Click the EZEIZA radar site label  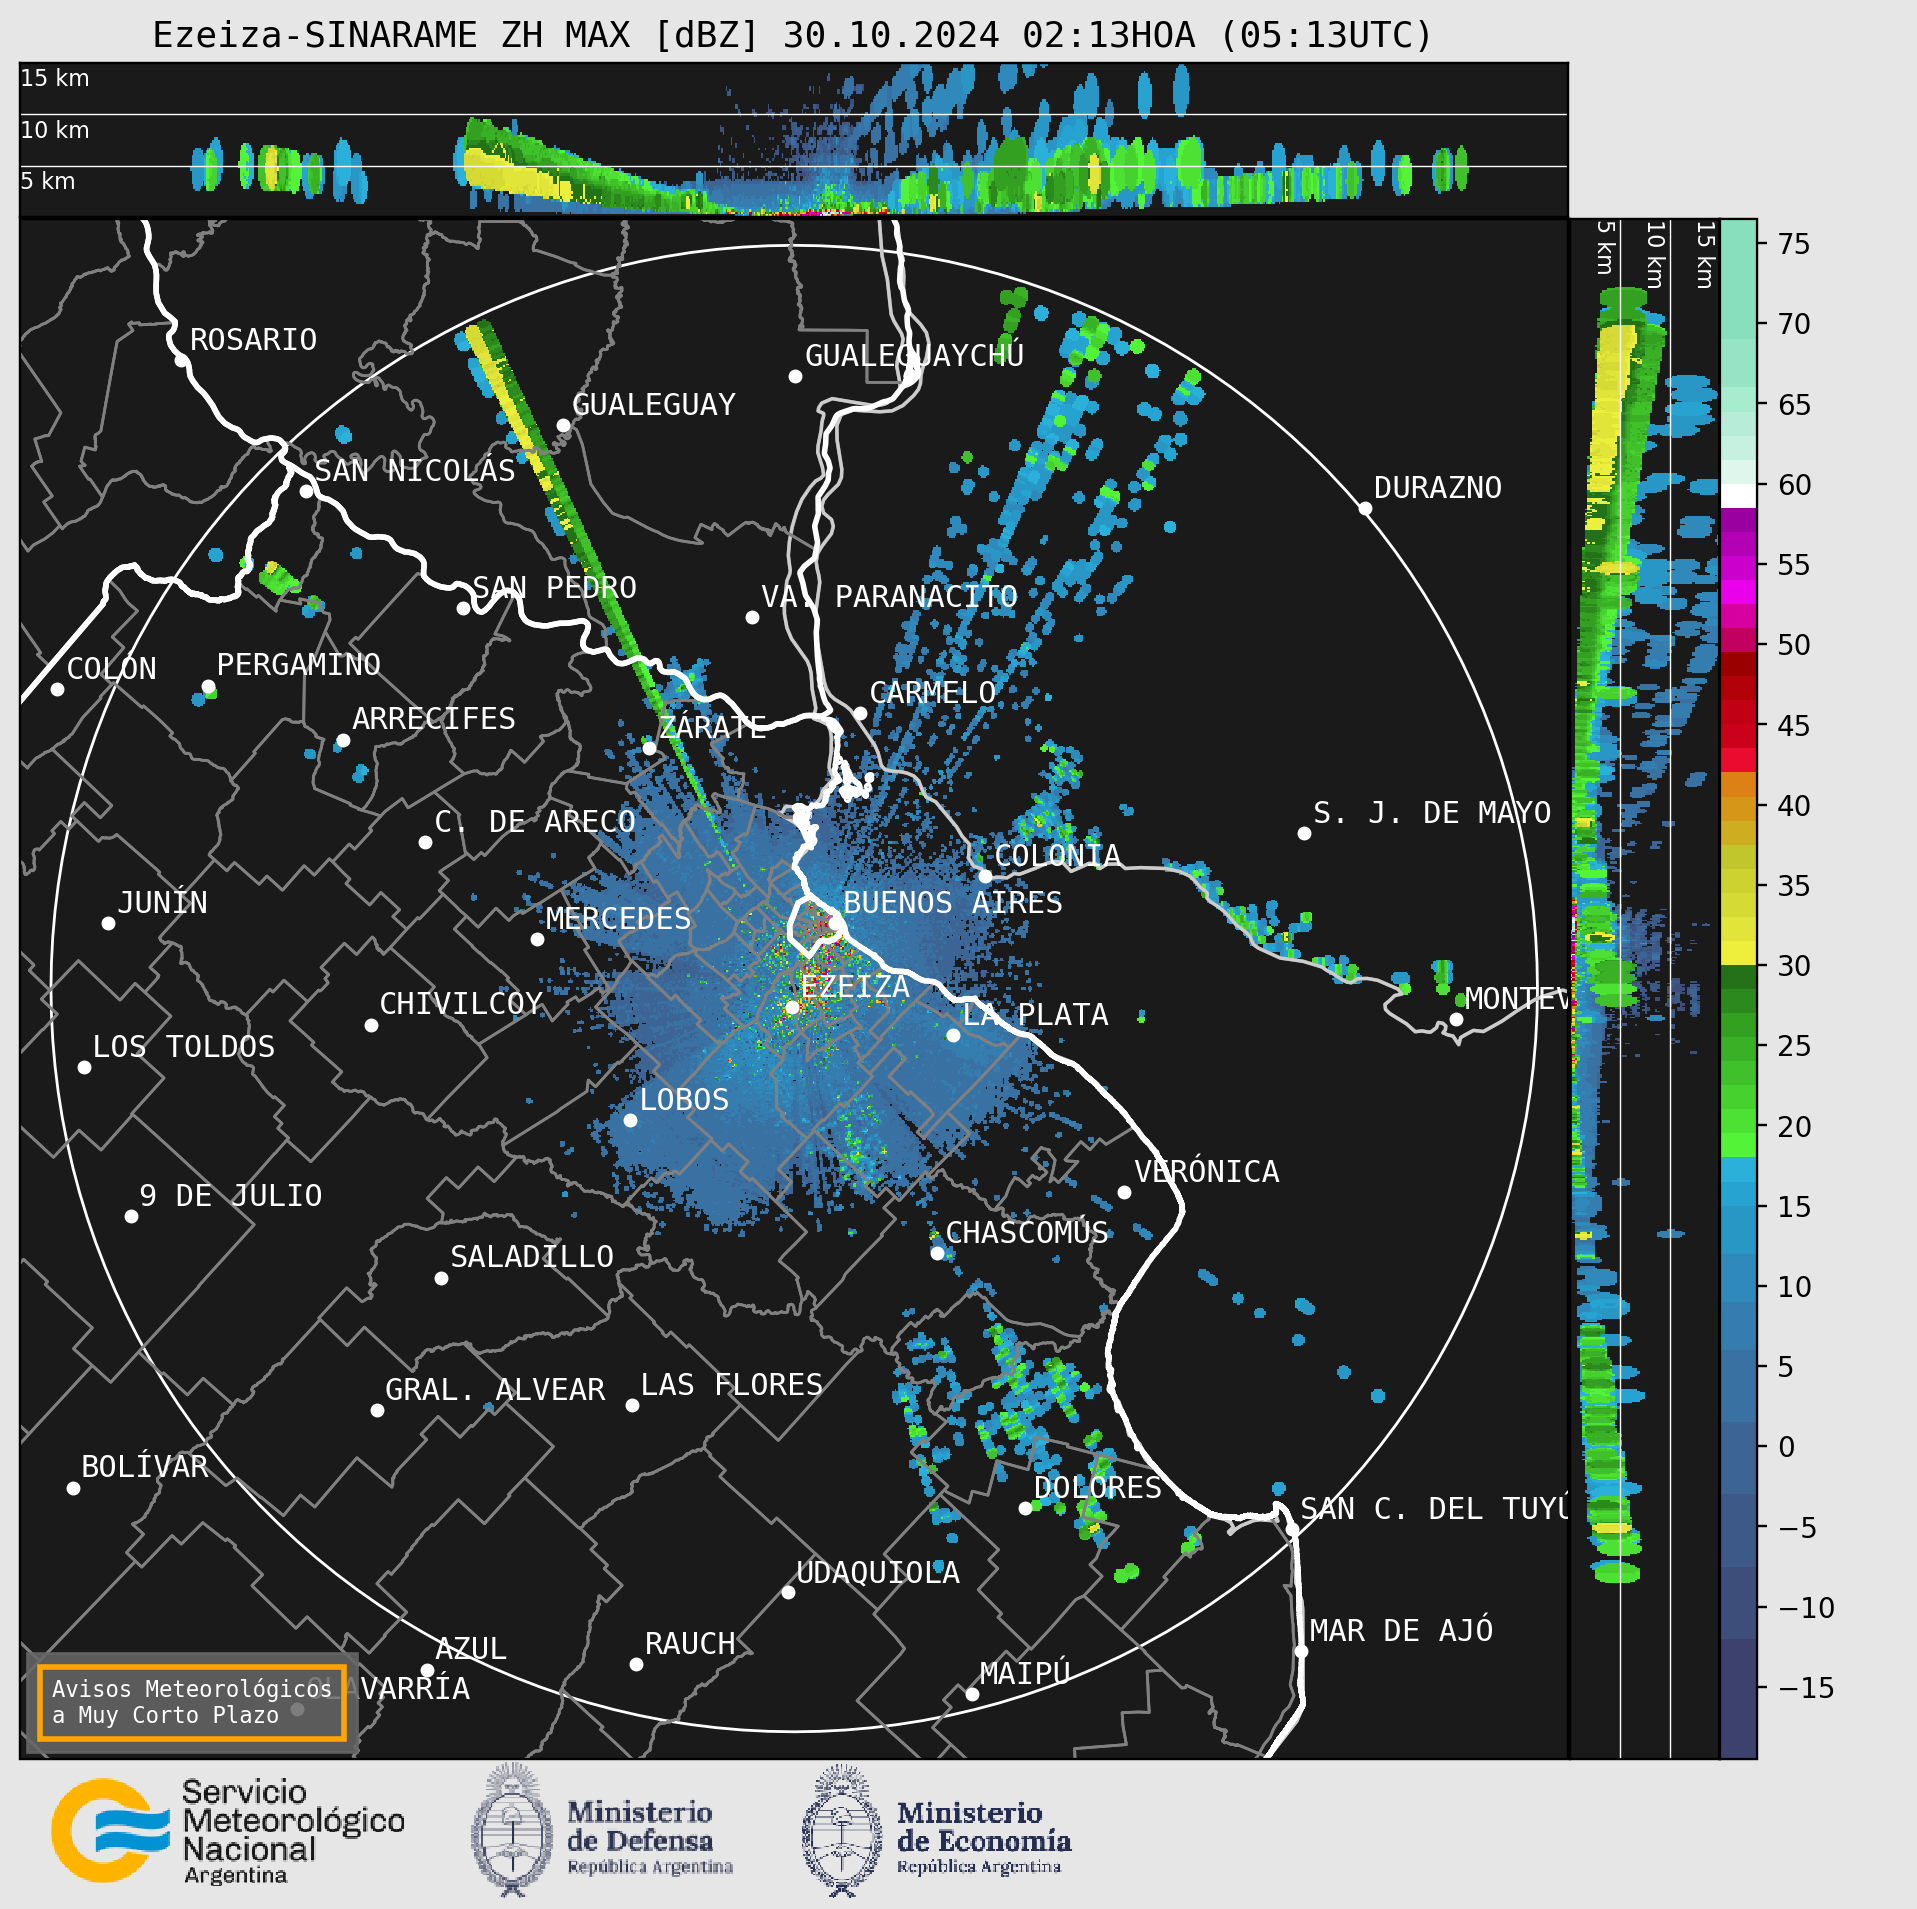(x=855, y=987)
